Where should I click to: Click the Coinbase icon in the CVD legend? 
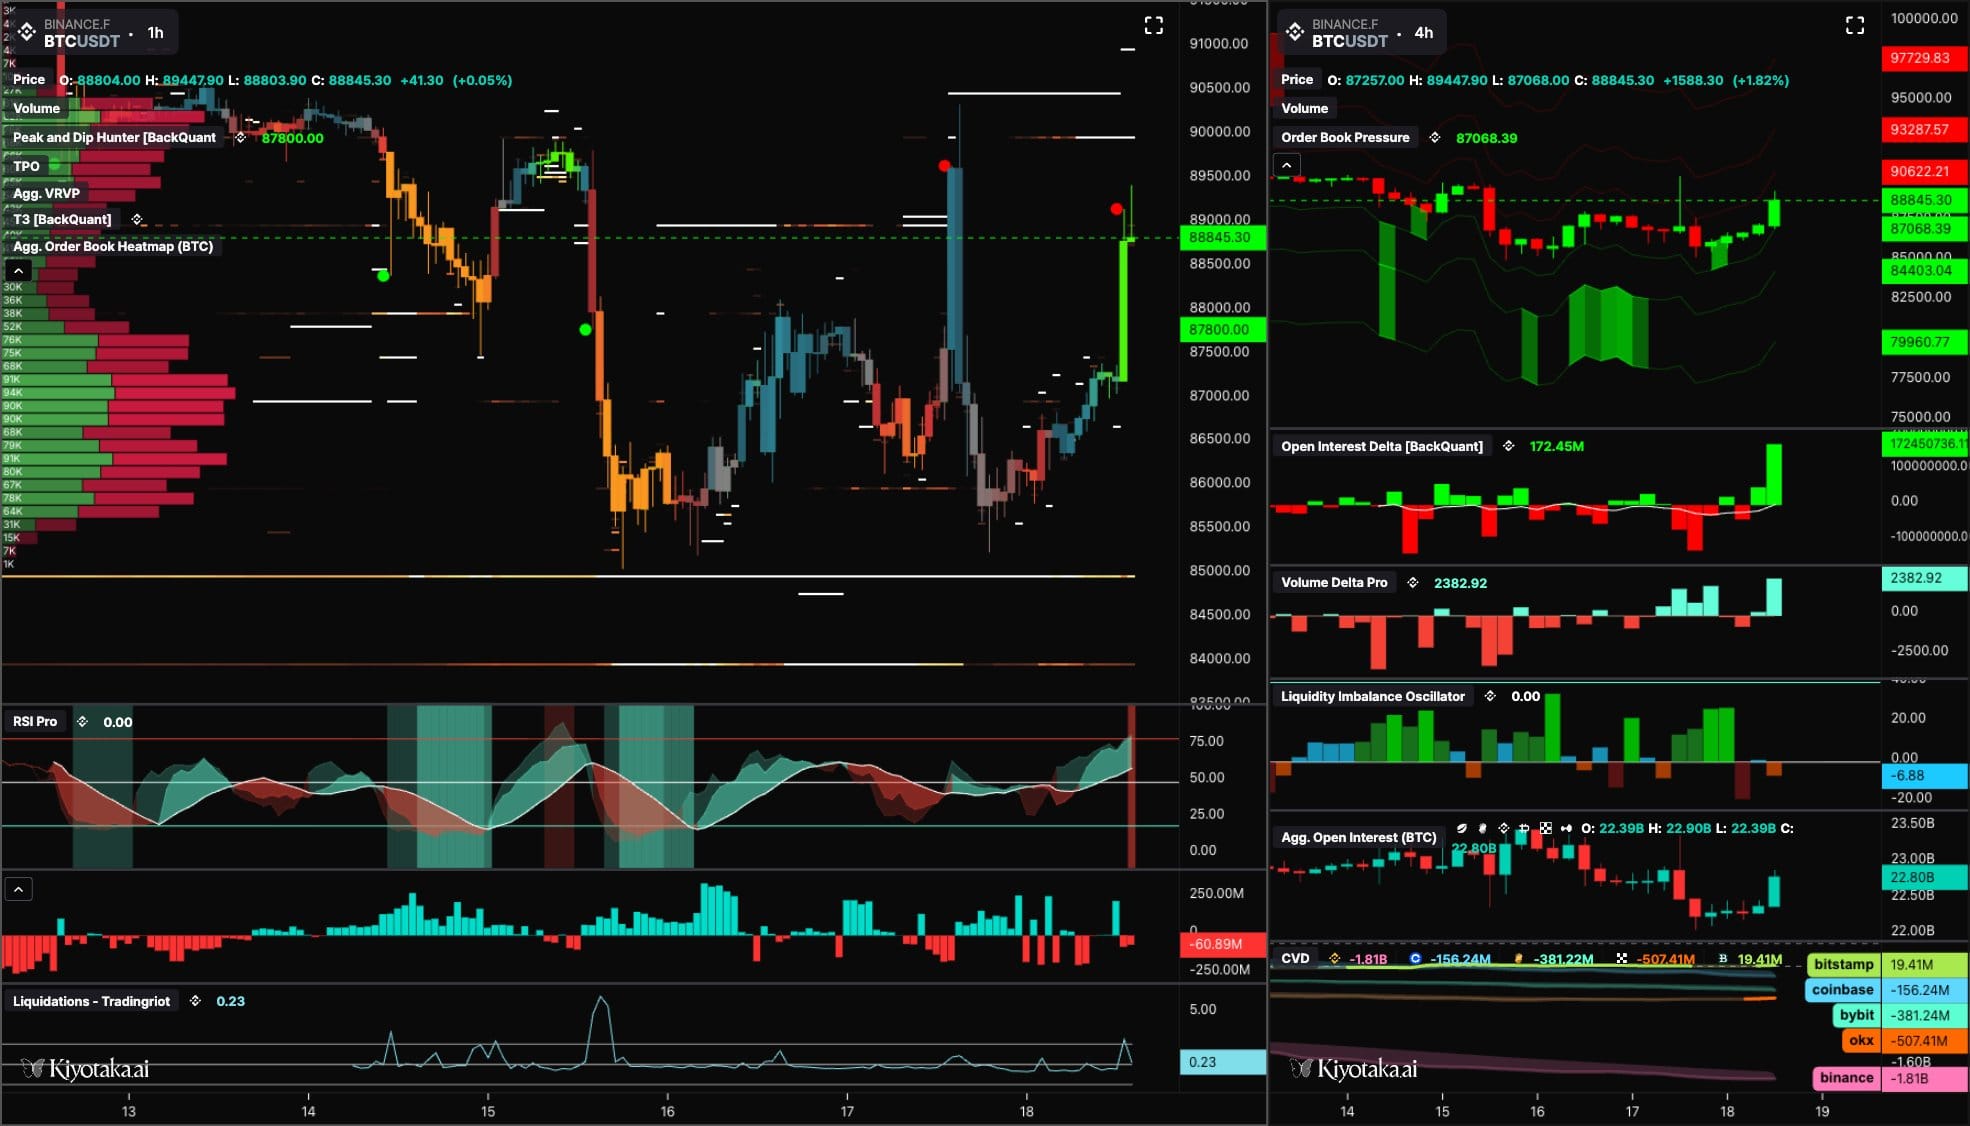click(1415, 959)
